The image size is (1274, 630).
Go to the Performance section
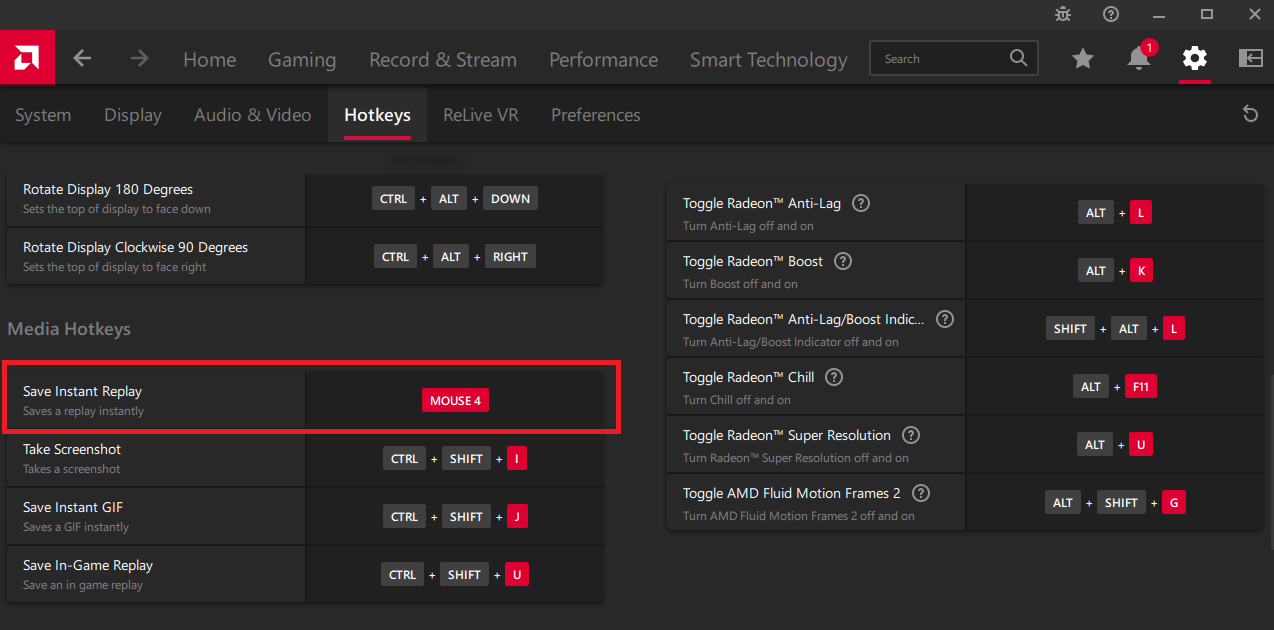[x=603, y=60]
